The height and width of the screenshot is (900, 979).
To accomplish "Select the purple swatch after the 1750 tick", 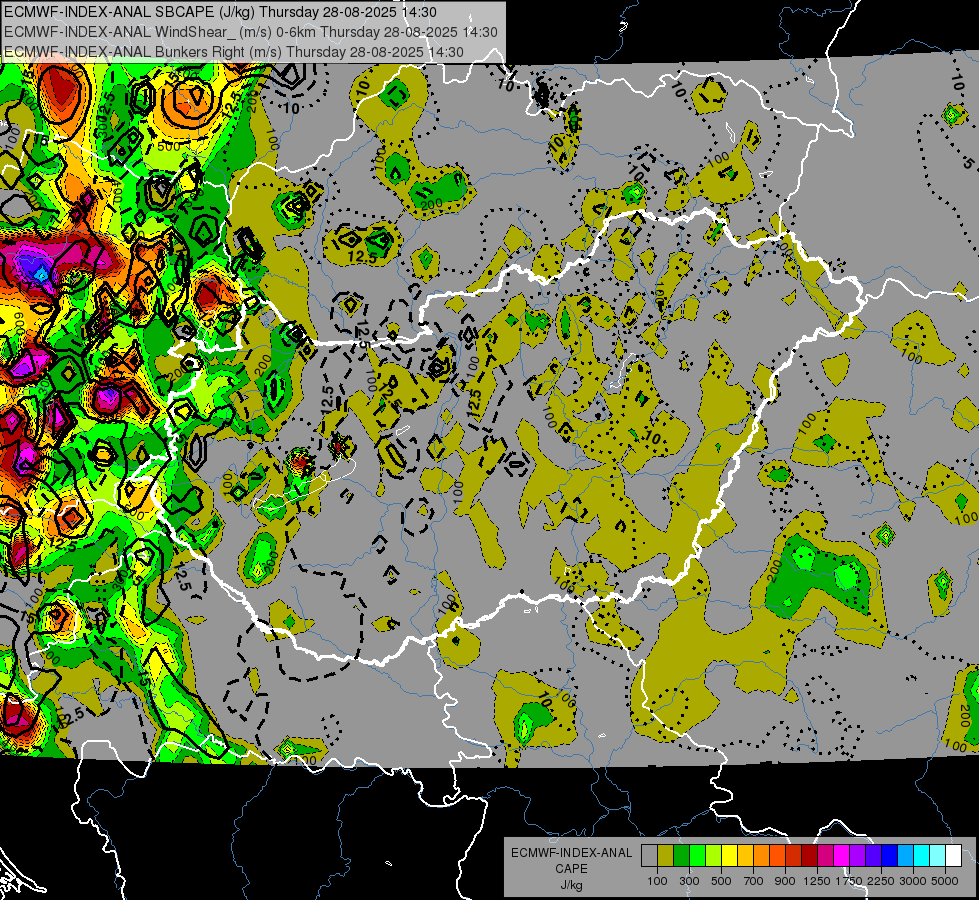I will pyautogui.click(x=857, y=855).
